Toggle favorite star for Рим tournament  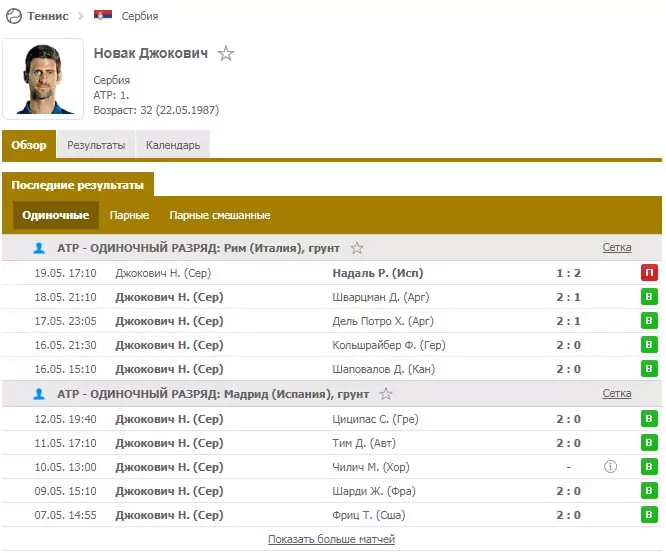pos(357,248)
